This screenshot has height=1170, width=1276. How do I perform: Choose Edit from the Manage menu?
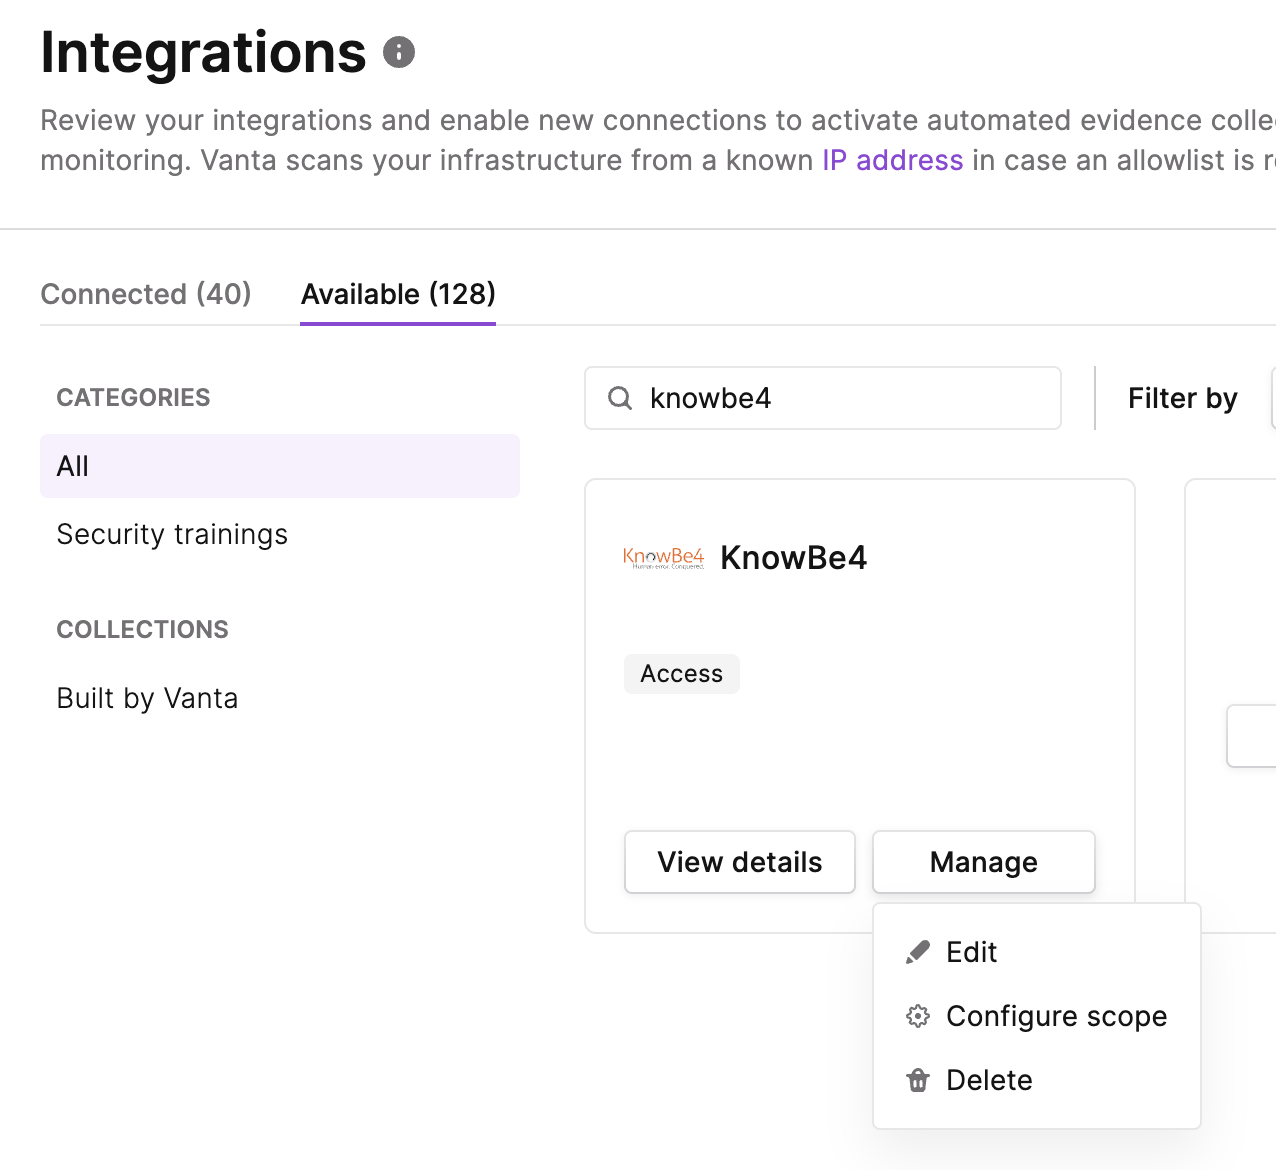coord(1037,952)
